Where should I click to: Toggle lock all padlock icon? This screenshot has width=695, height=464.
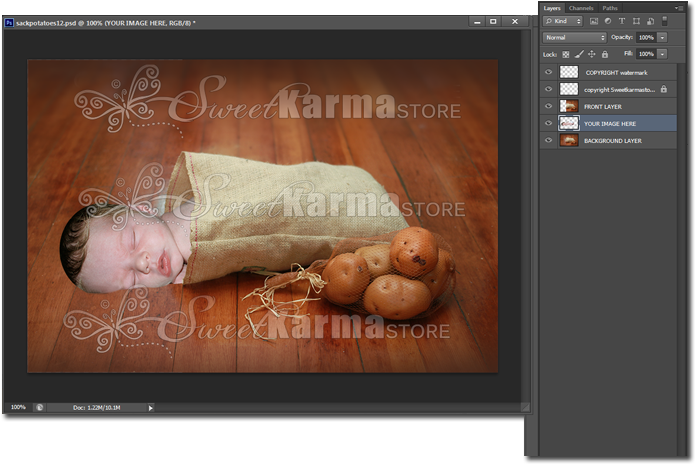pos(605,55)
